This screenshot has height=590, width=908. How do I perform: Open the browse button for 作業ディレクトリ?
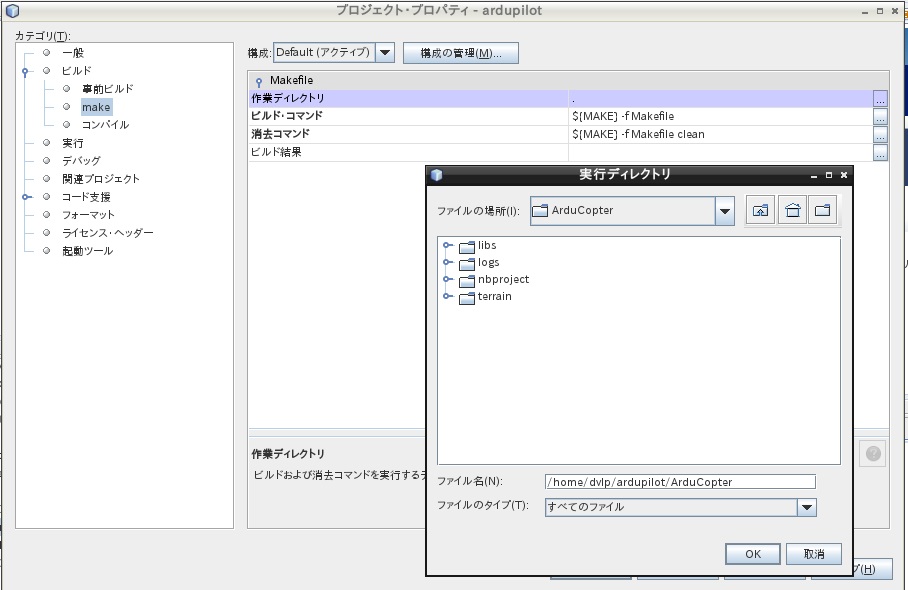[x=880, y=99]
